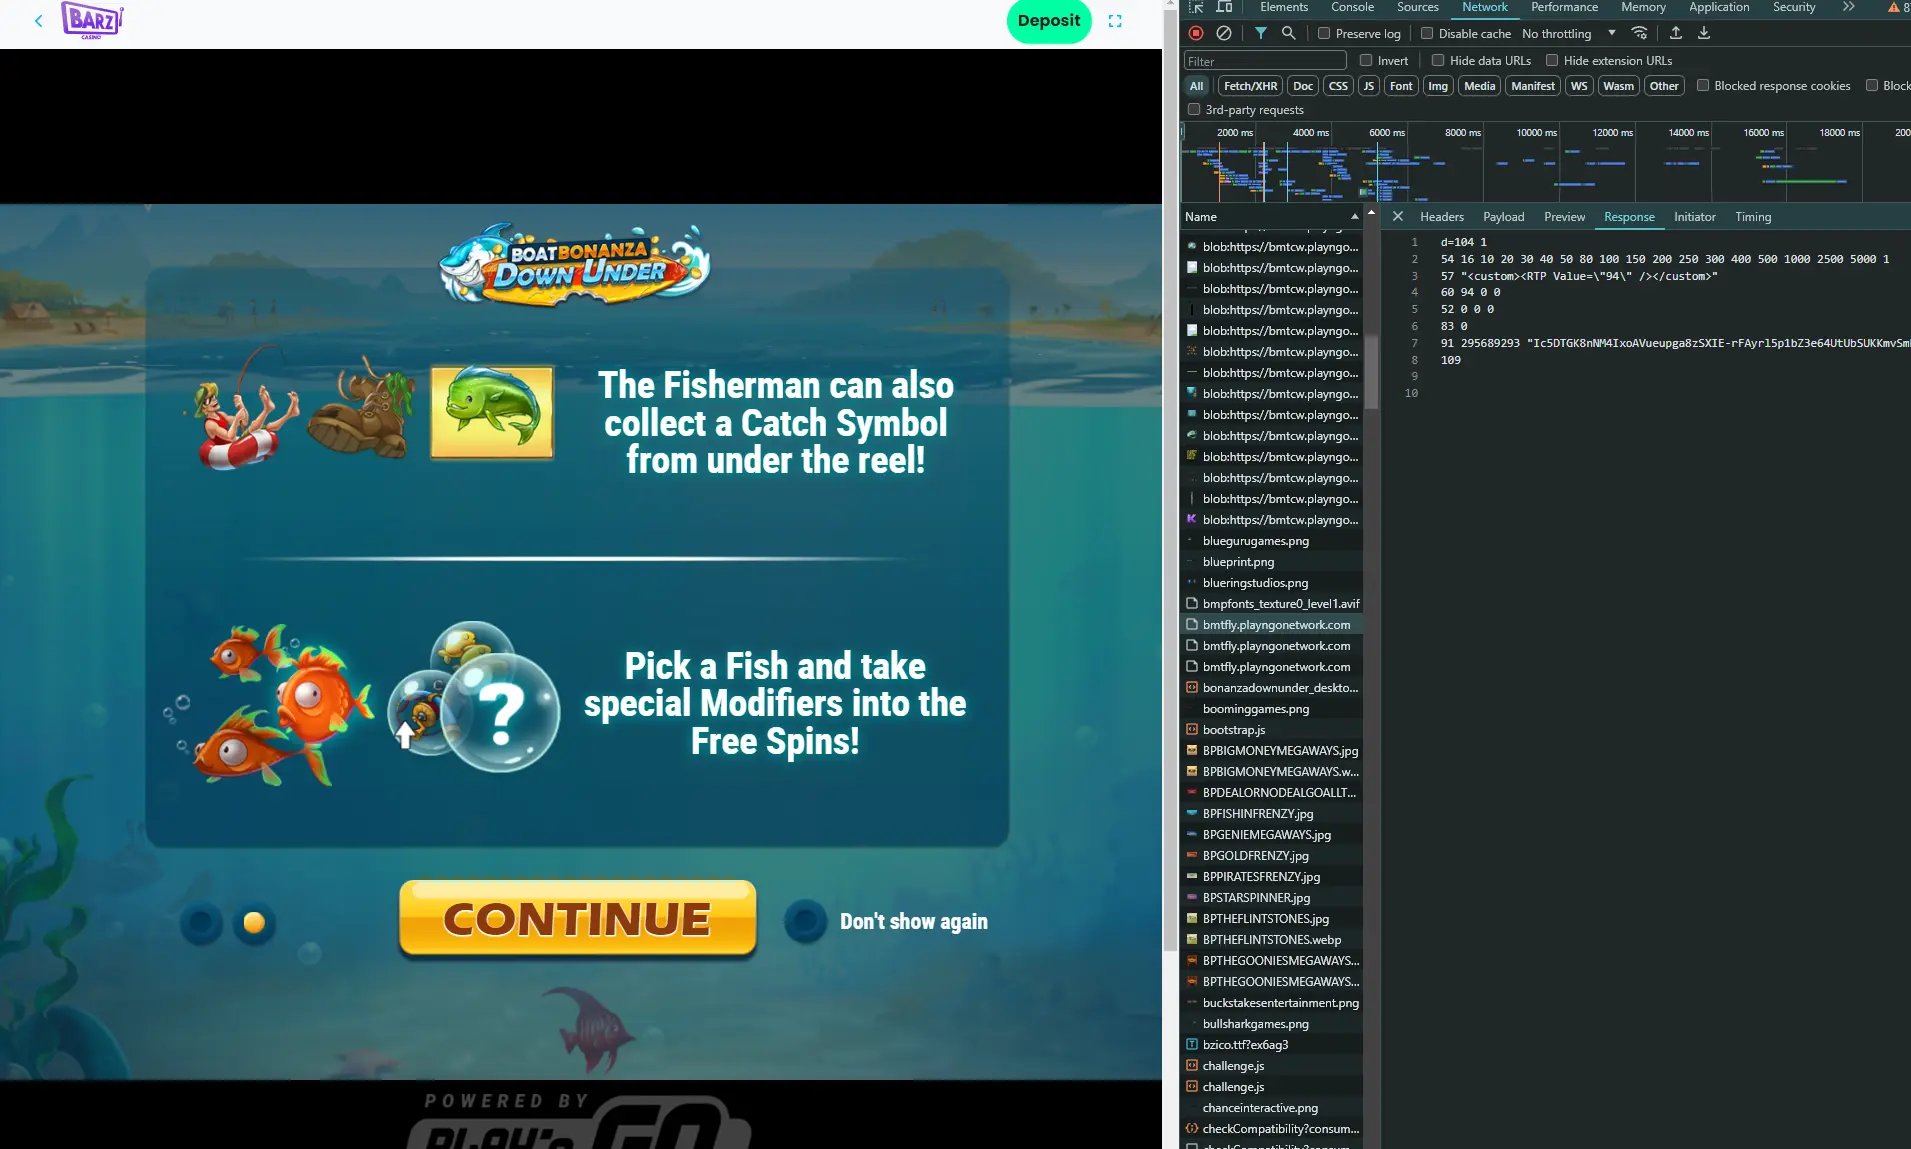
Task: Click the second highlighted page dot
Action: point(254,922)
